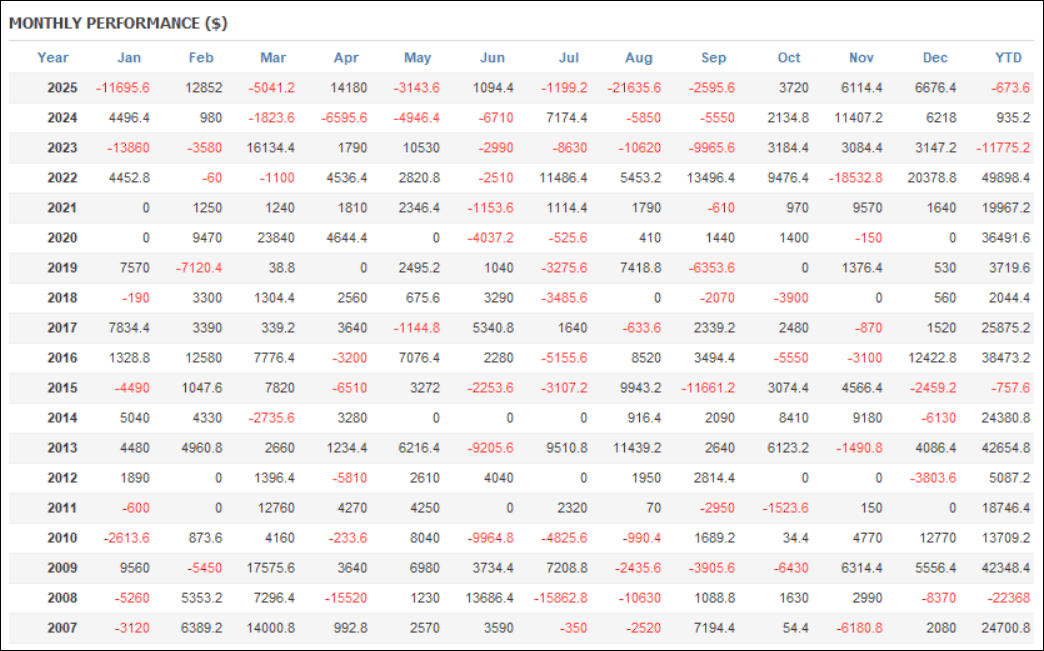
Task: Click the July 2008 loss -15862.8
Action: pyautogui.click(x=560, y=598)
